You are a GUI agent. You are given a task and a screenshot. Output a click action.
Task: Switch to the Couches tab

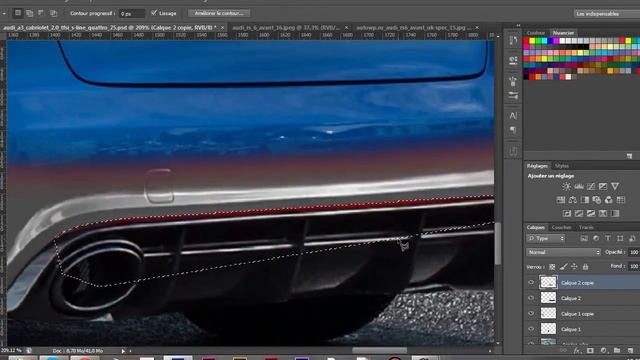[x=561, y=227]
